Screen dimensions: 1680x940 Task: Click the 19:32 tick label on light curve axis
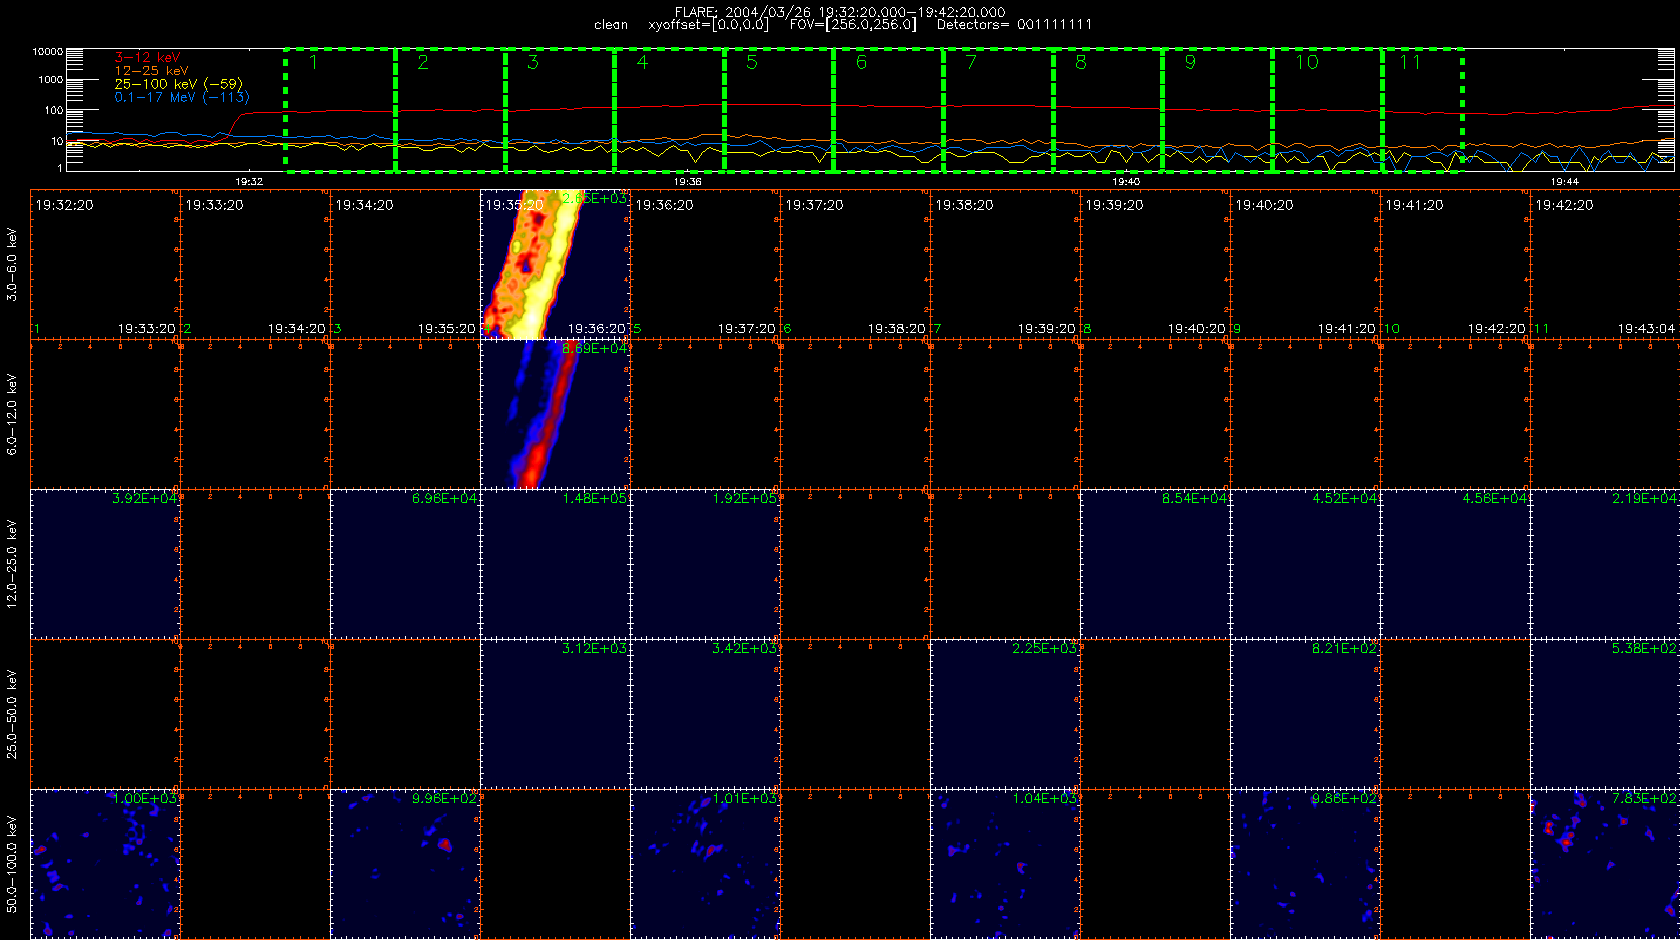click(x=249, y=182)
